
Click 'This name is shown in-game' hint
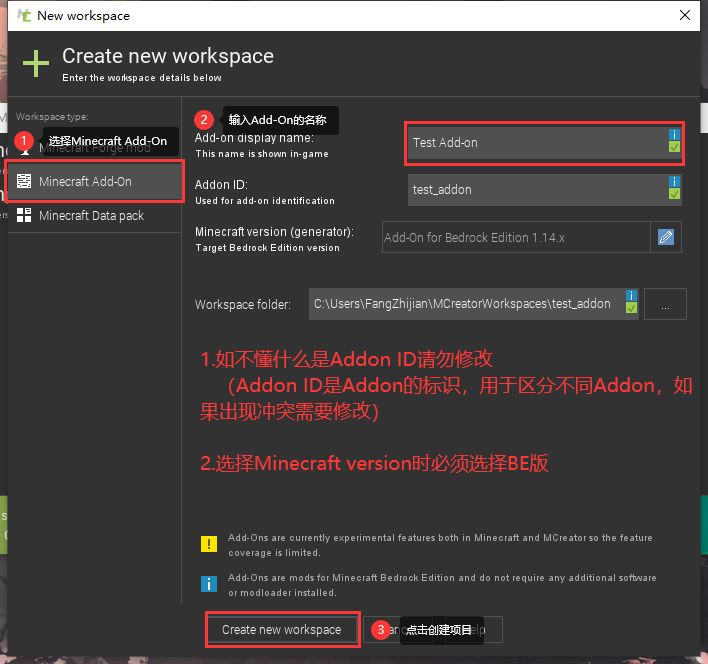click(x=262, y=153)
